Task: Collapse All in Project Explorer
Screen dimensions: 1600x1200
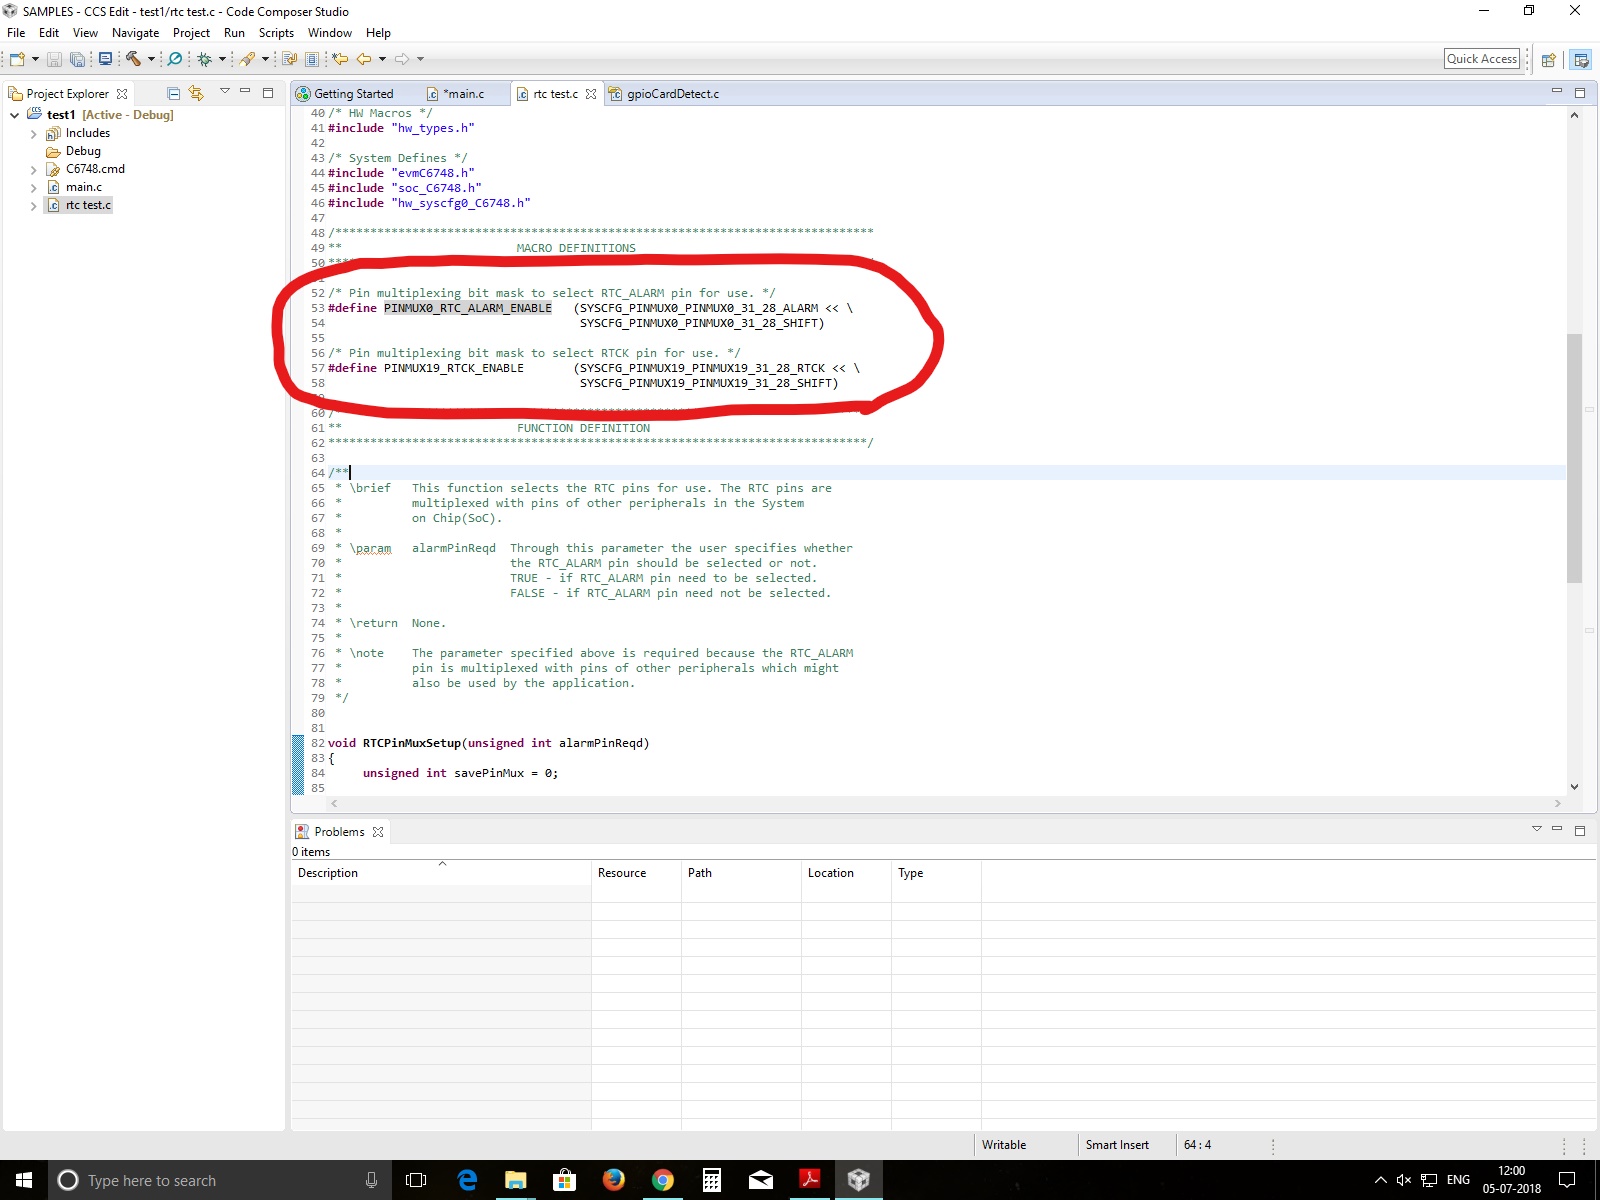Action: pos(173,93)
